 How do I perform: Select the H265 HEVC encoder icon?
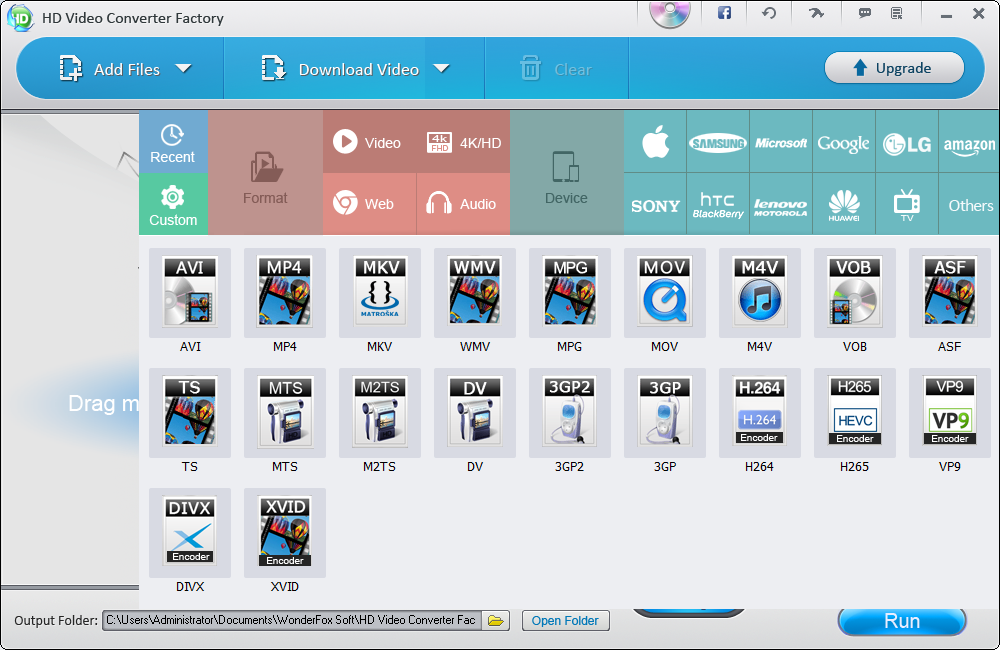855,412
